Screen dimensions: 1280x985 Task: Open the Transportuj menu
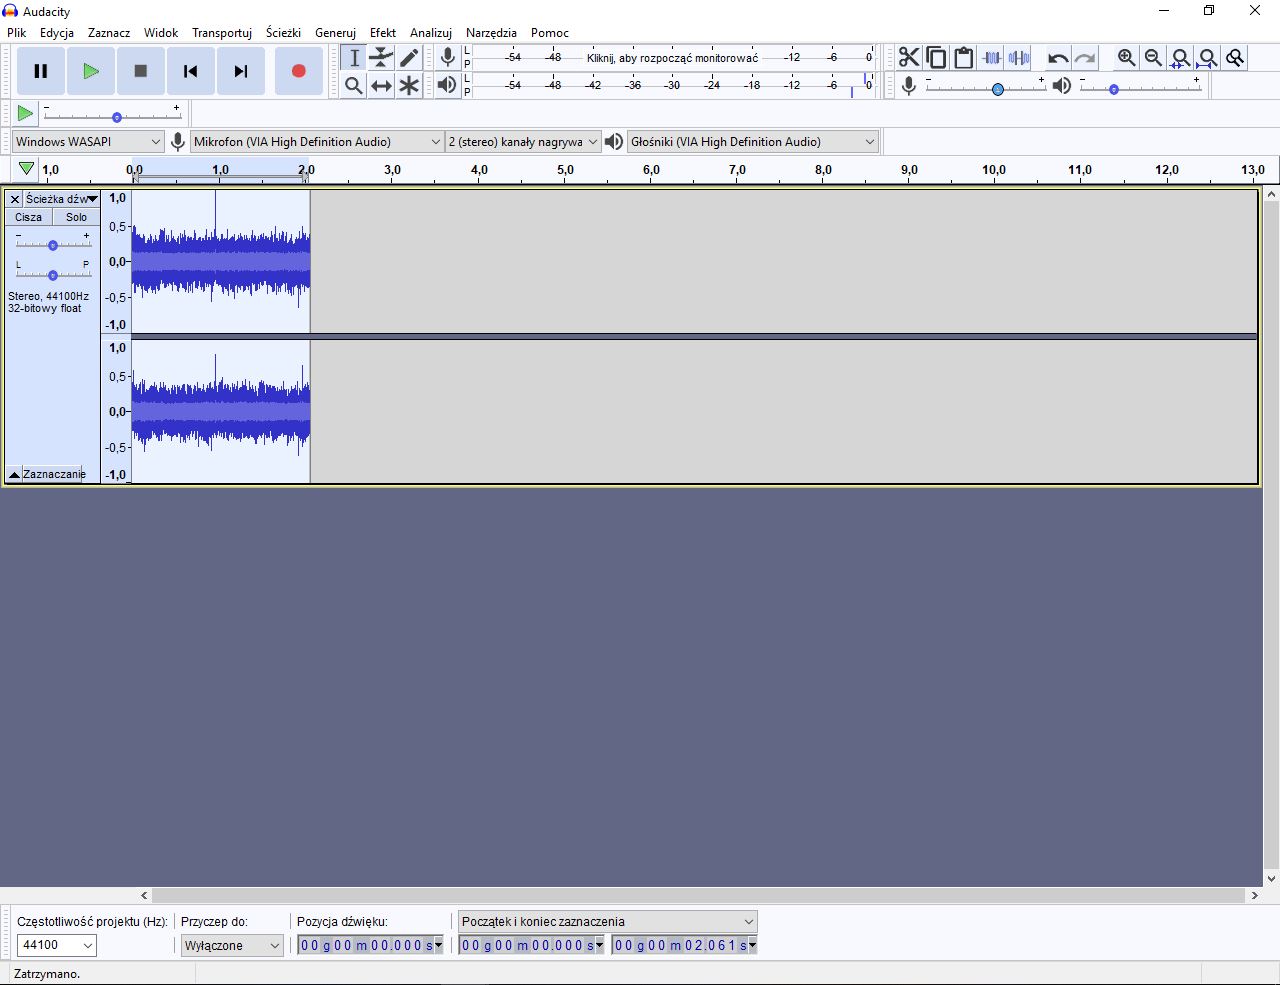[222, 32]
